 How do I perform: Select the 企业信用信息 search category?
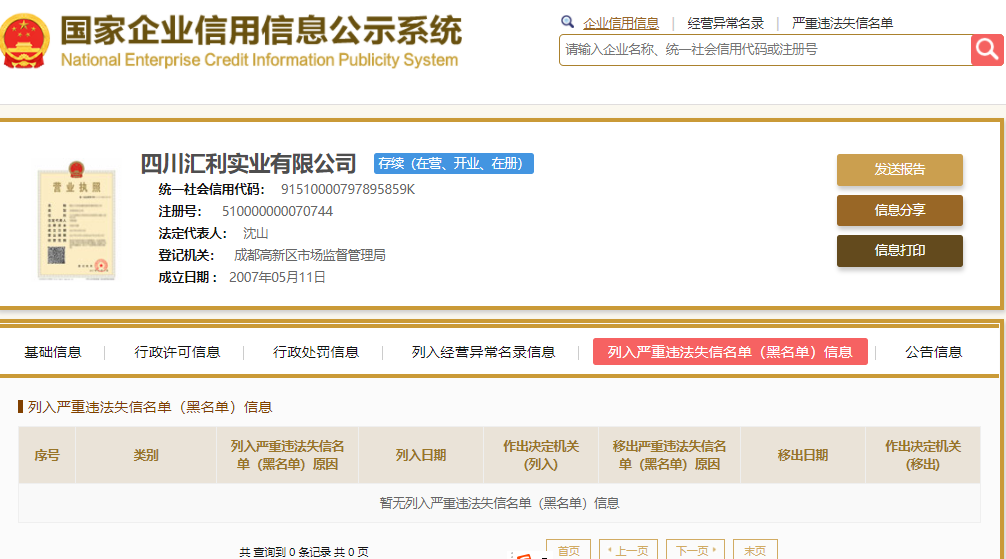pyautogui.click(x=620, y=24)
